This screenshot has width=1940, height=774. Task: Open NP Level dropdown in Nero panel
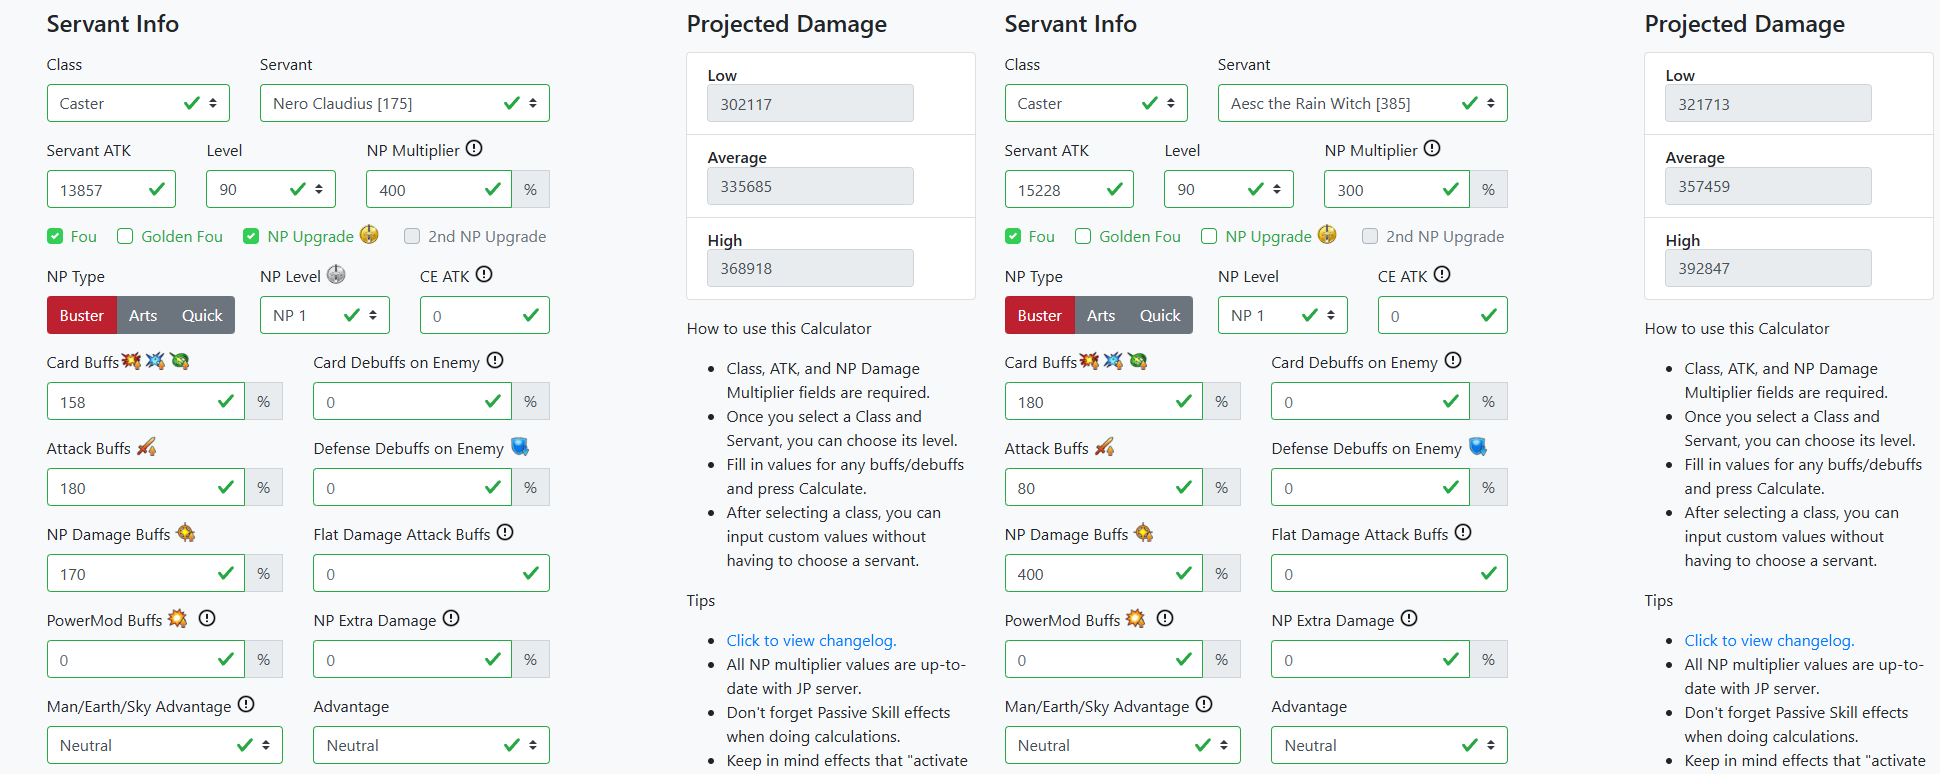coord(325,315)
